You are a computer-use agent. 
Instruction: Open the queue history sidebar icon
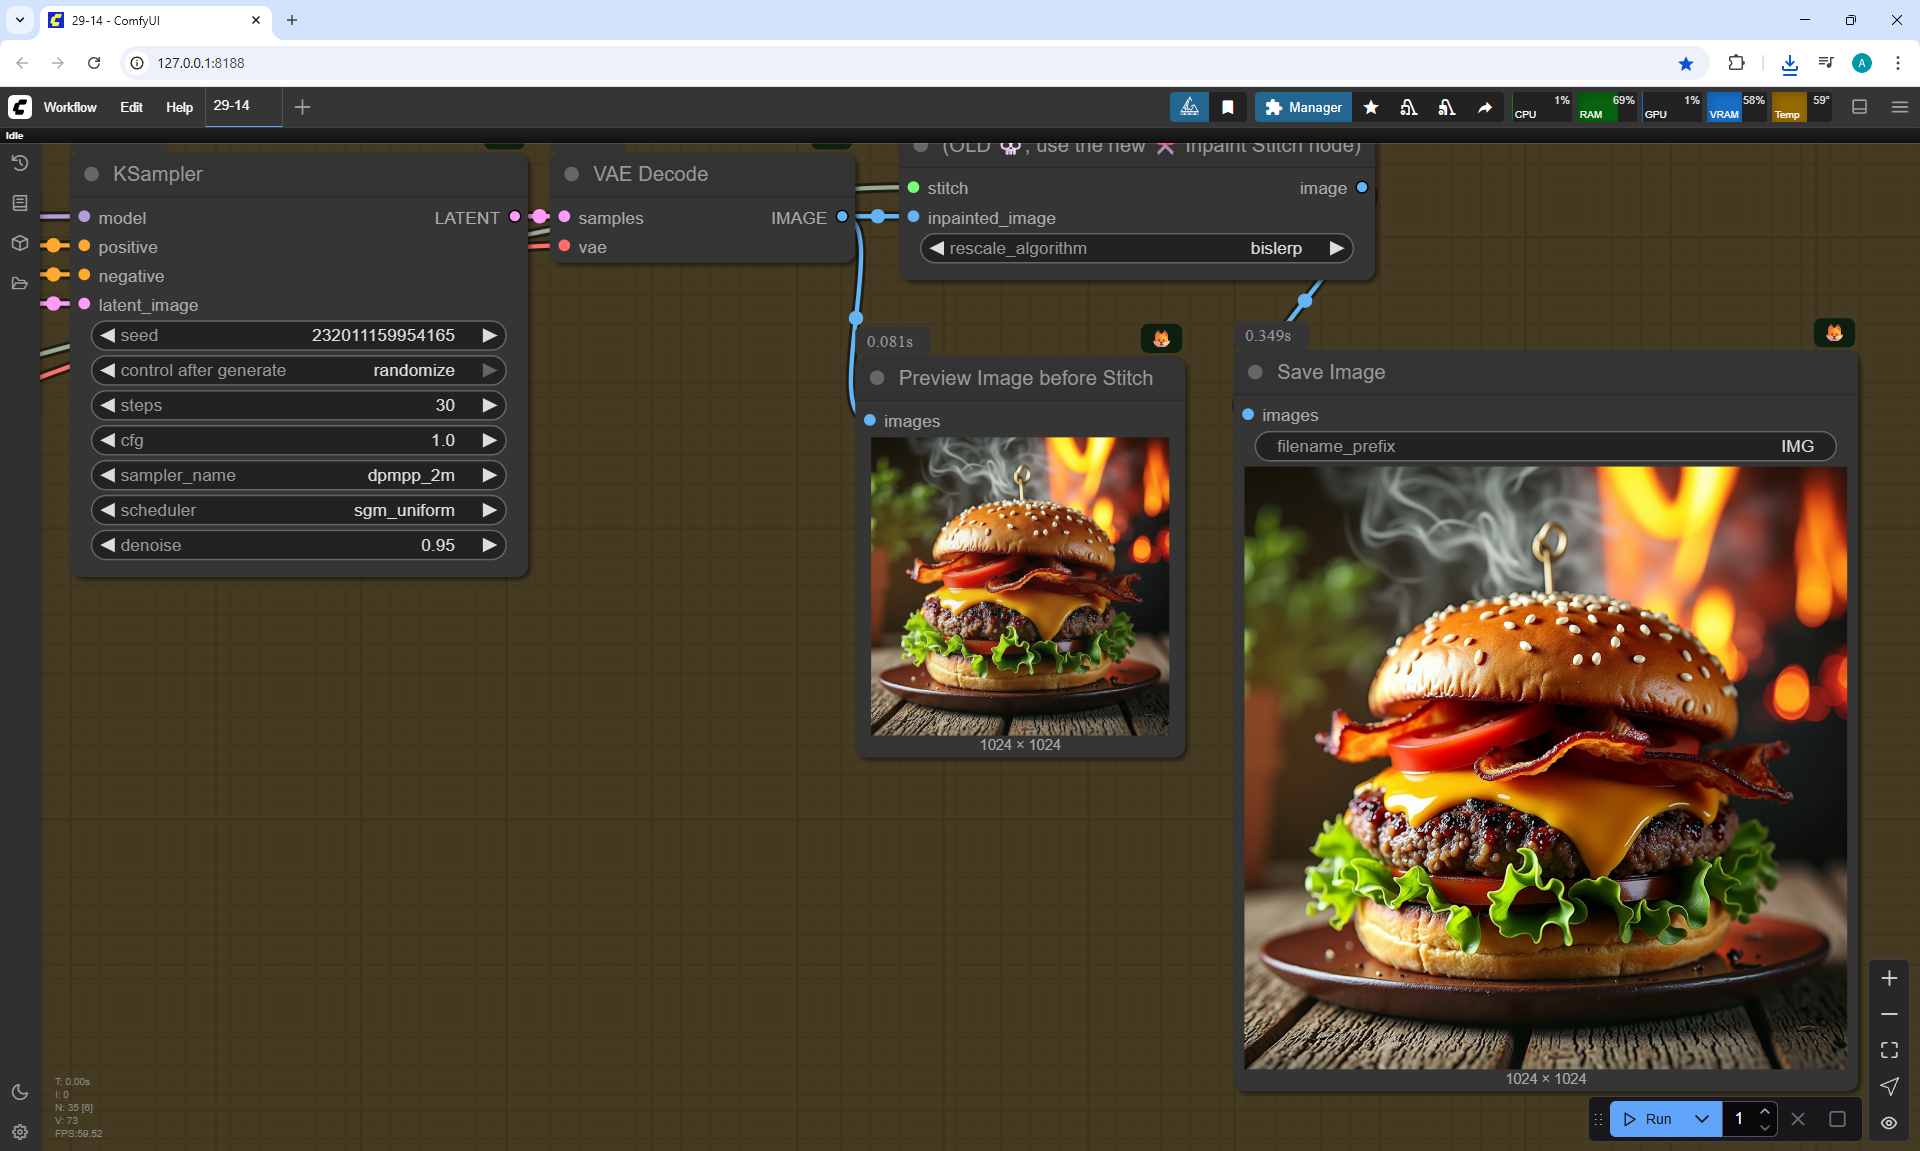pos(20,163)
